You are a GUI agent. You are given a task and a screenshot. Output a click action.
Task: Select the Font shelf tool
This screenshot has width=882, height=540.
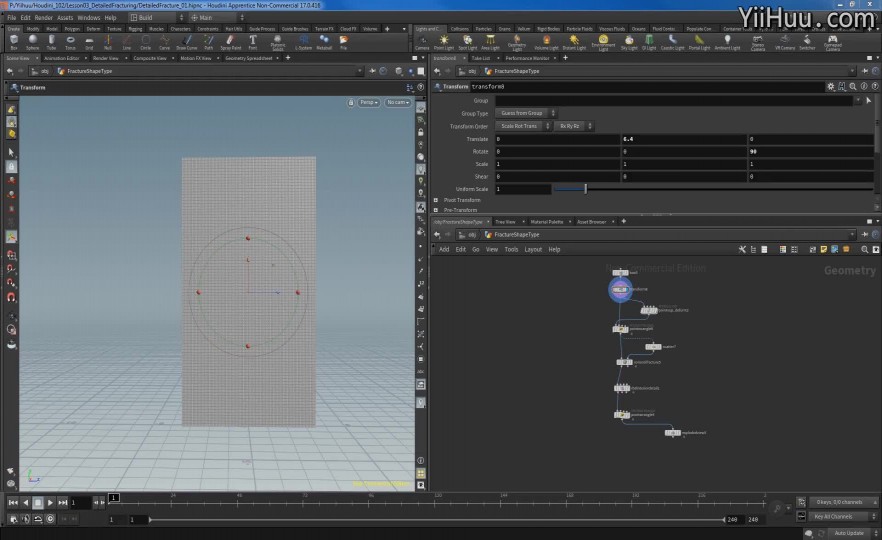(x=253, y=42)
